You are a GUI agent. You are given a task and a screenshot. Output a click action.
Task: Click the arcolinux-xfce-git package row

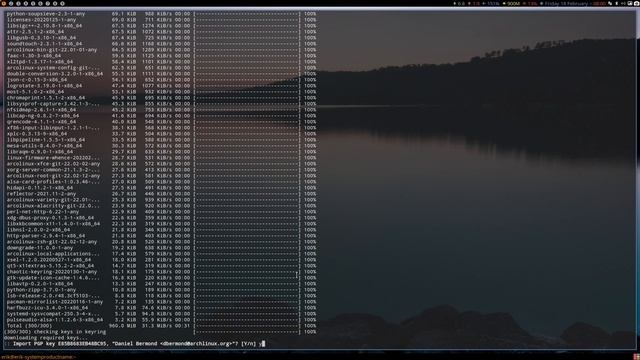click(161, 164)
